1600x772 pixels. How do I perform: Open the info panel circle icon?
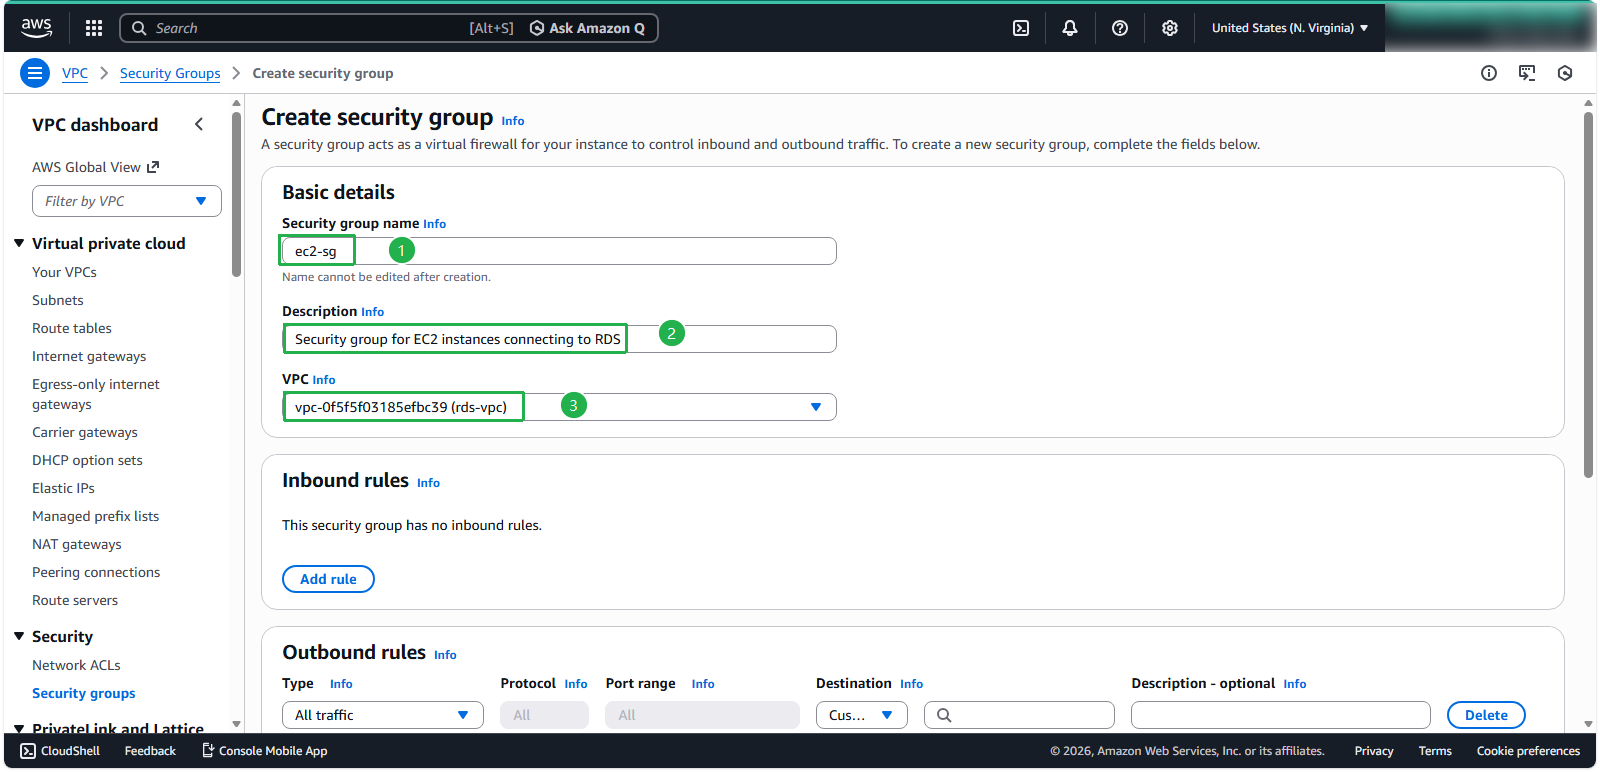(x=1489, y=73)
